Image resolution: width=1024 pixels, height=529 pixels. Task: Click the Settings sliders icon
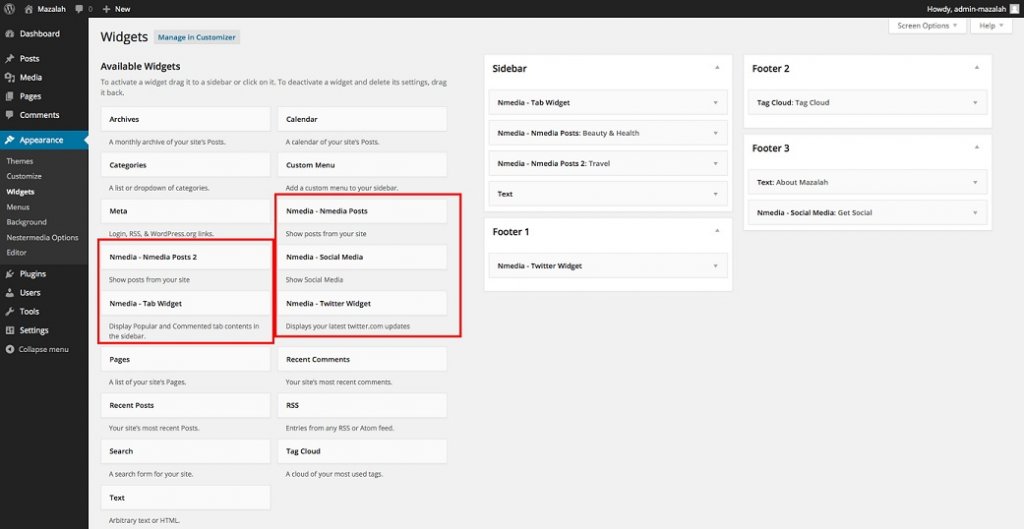click(10, 330)
